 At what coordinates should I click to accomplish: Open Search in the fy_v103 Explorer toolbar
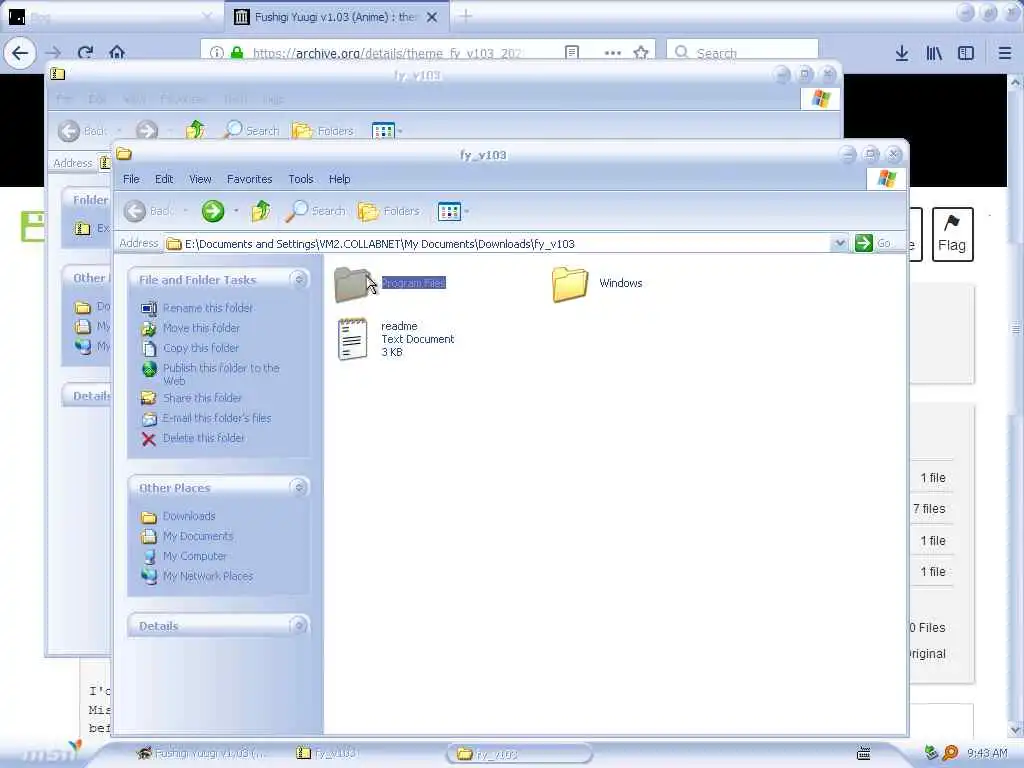point(316,211)
